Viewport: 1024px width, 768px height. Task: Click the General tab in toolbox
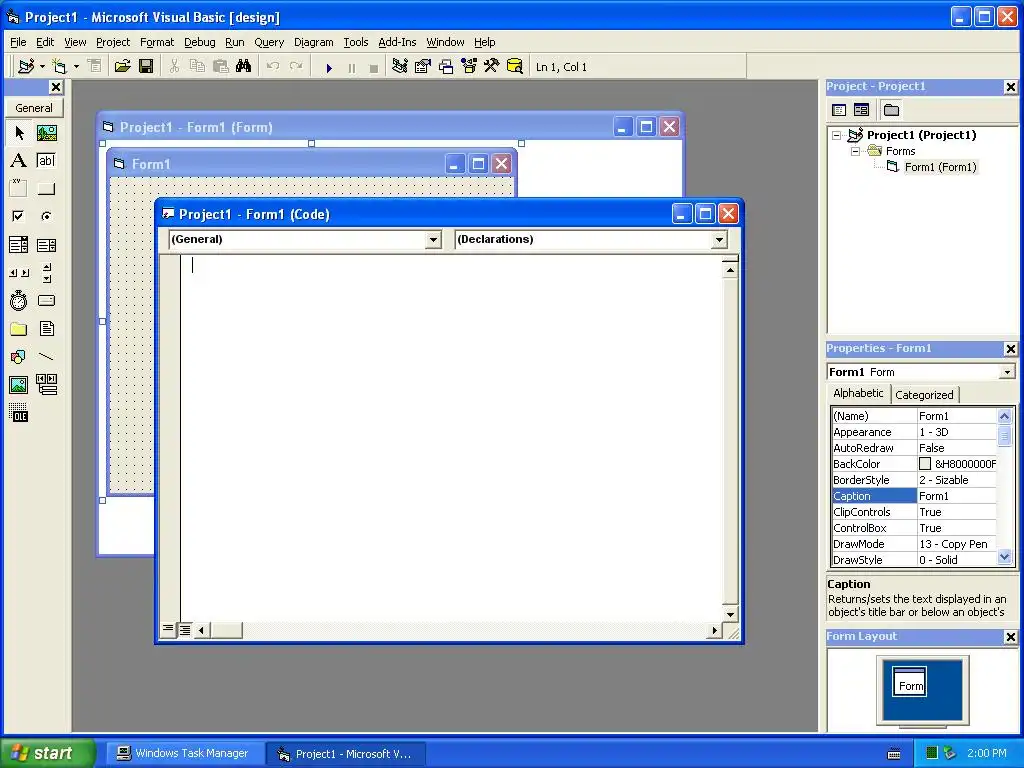pos(34,108)
